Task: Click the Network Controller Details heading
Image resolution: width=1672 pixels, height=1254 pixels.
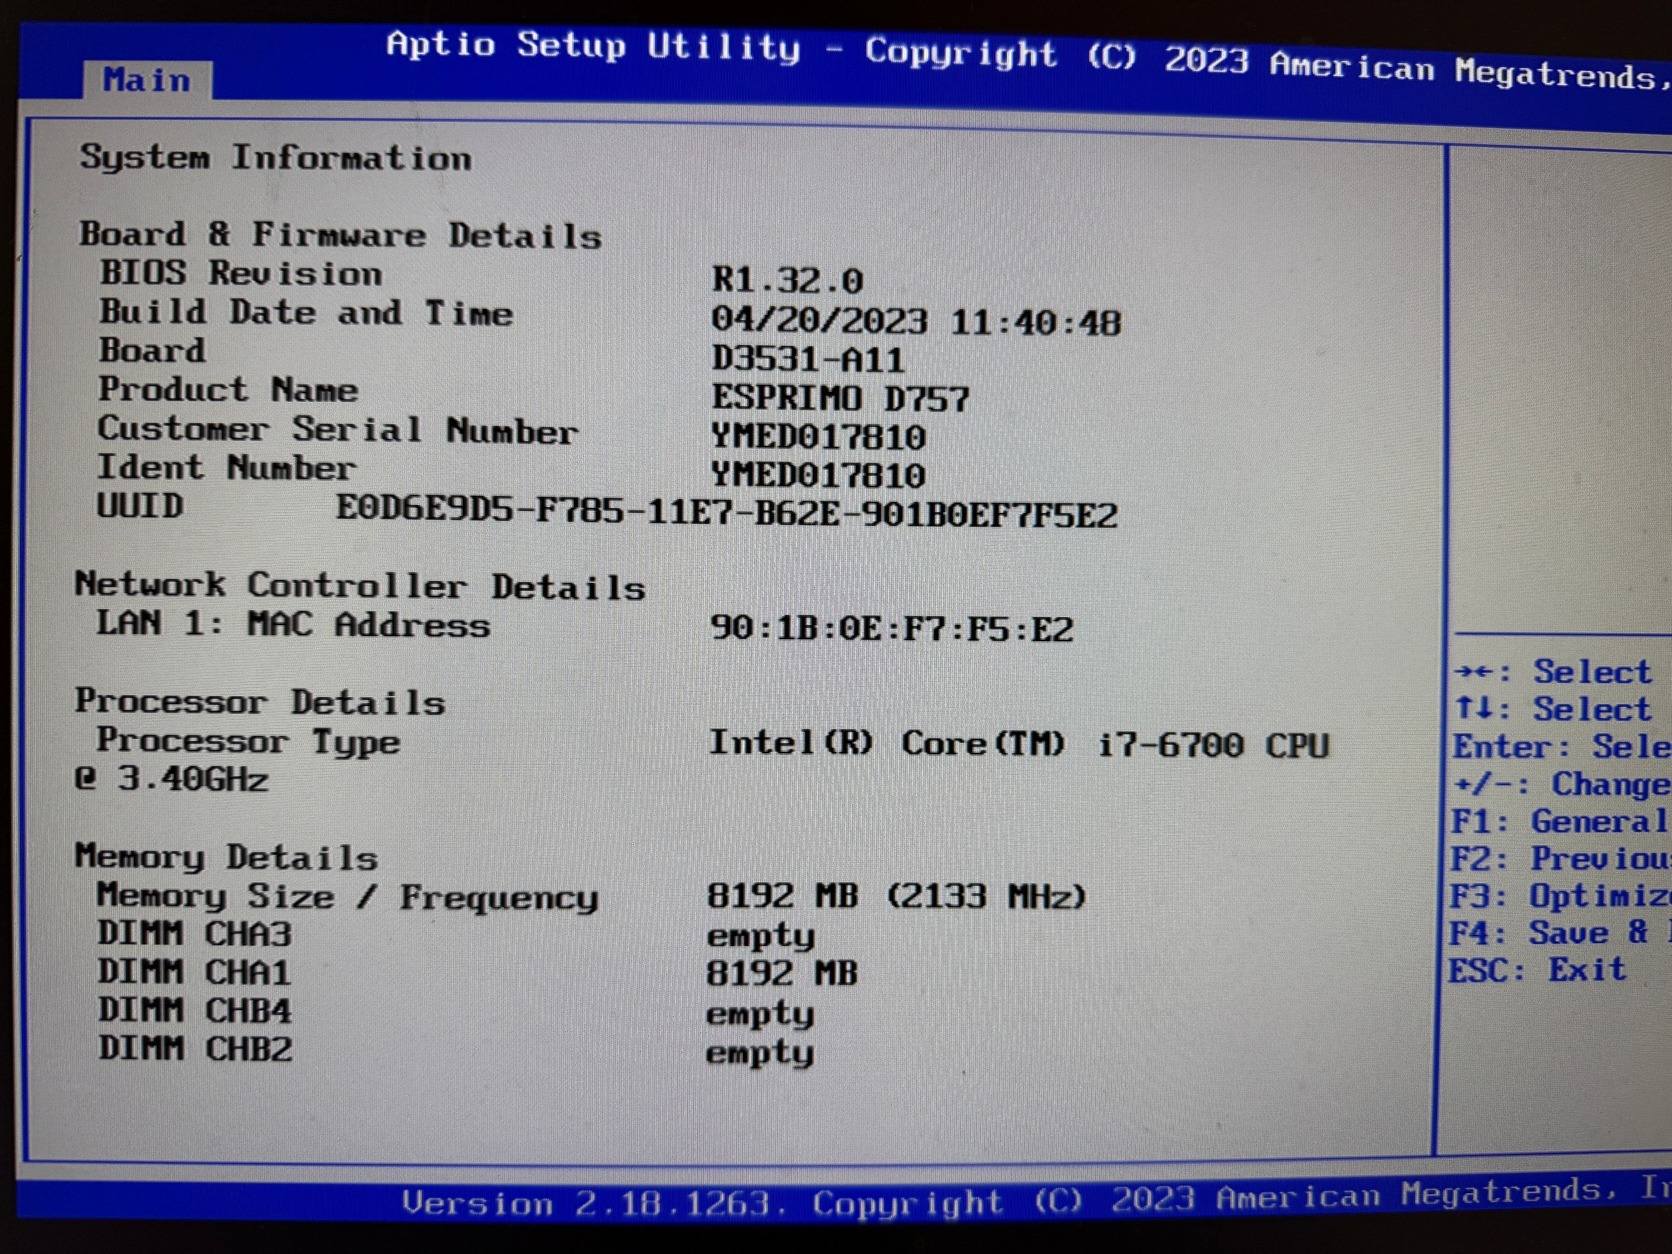Action: click(360, 585)
